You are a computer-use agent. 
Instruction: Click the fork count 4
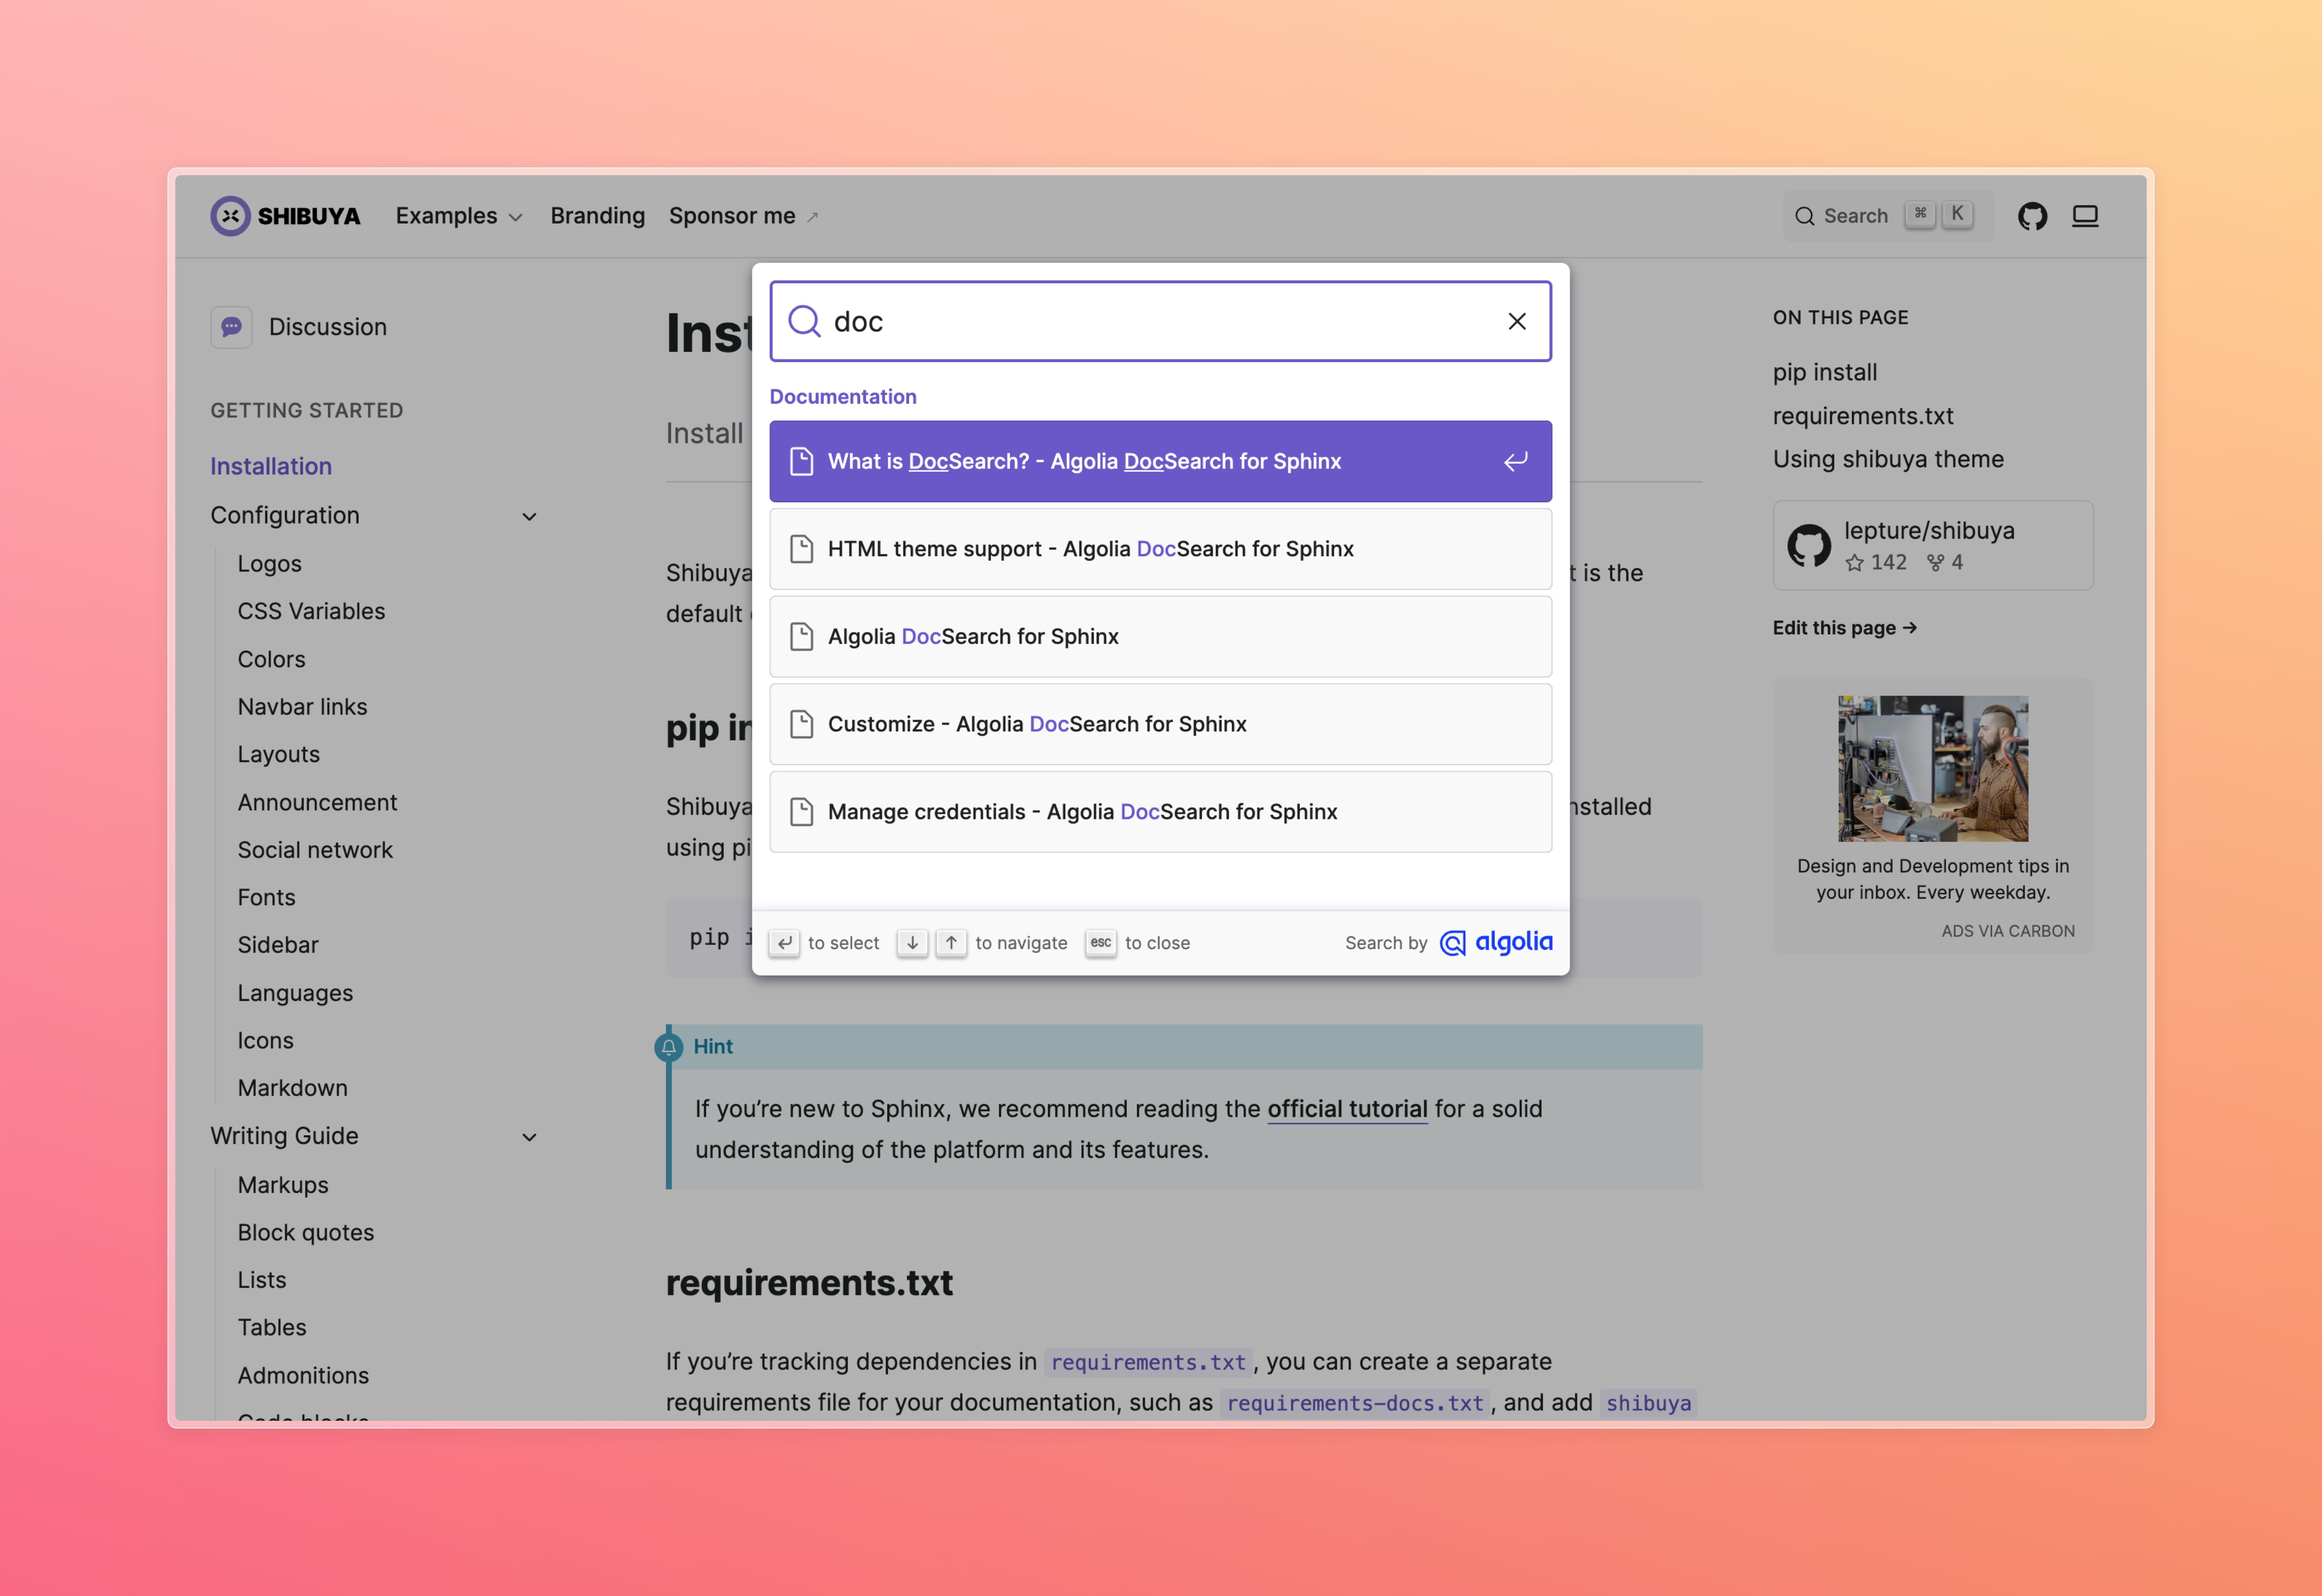1945,563
